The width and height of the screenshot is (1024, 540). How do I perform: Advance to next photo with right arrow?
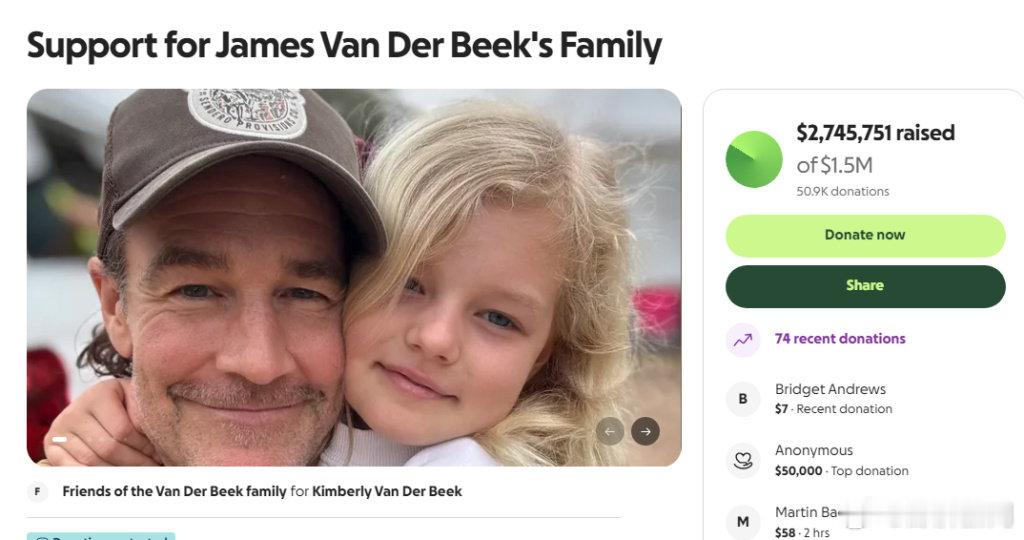645,431
